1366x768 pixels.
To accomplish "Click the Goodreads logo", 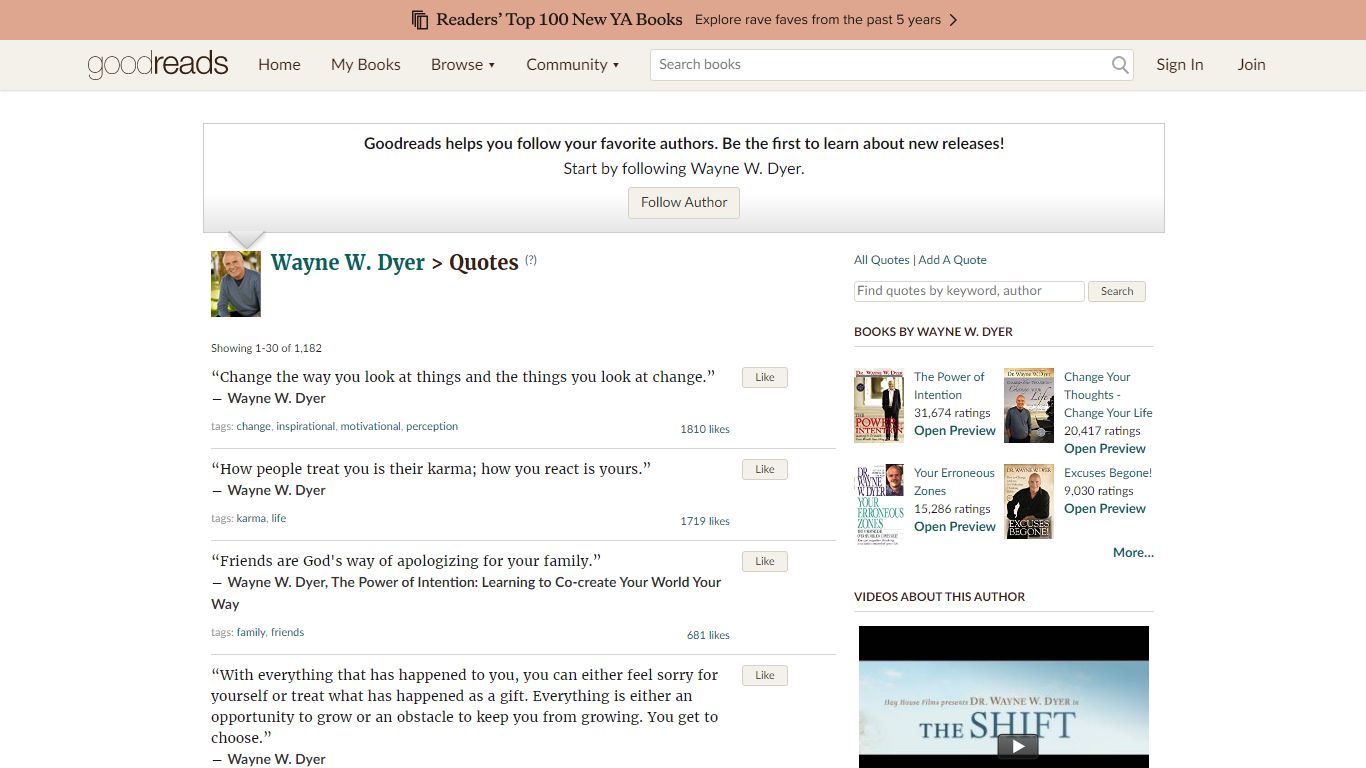I will pos(158,65).
